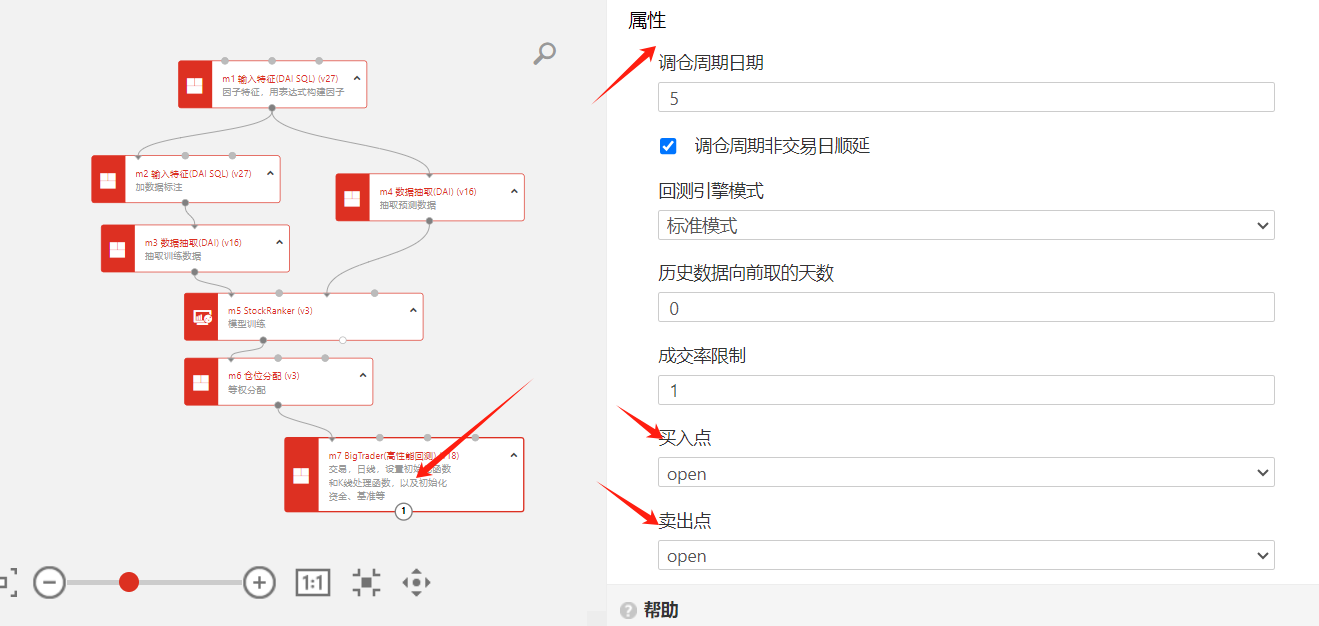Reset canvas zoom with the 1:1 icon
This screenshot has width=1319, height=626.
(x=313, y=582)
